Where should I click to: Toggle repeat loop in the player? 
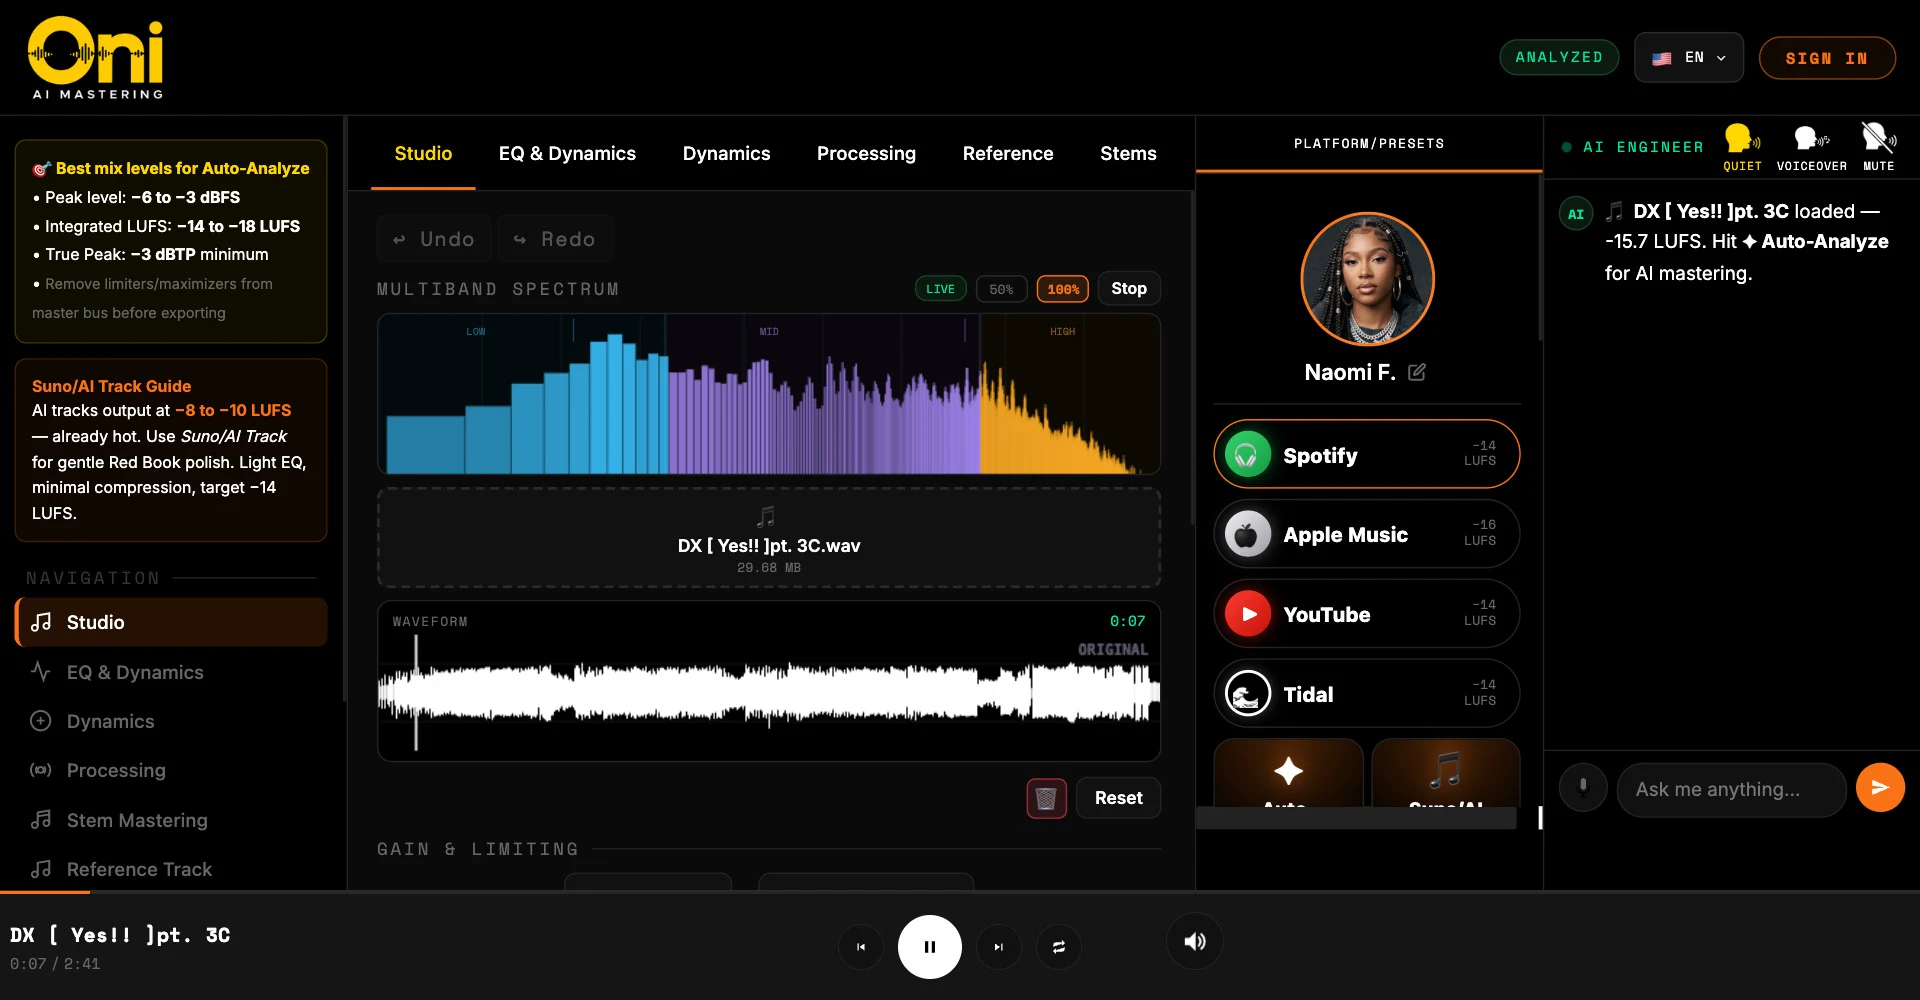[1058, 946]
